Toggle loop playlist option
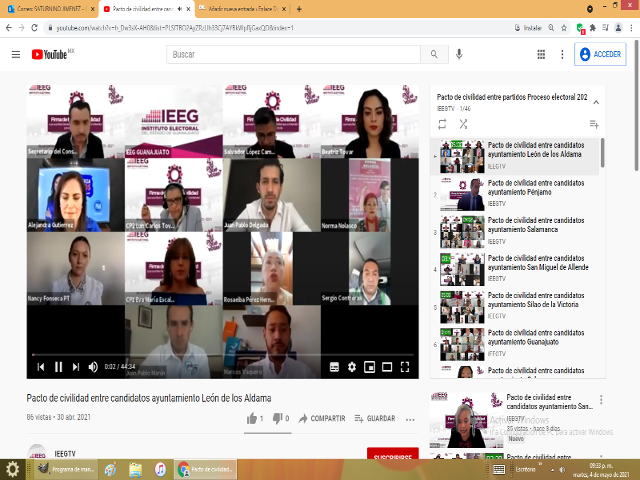The width and height of the screenshot is (640, 480). click(442, 124)
